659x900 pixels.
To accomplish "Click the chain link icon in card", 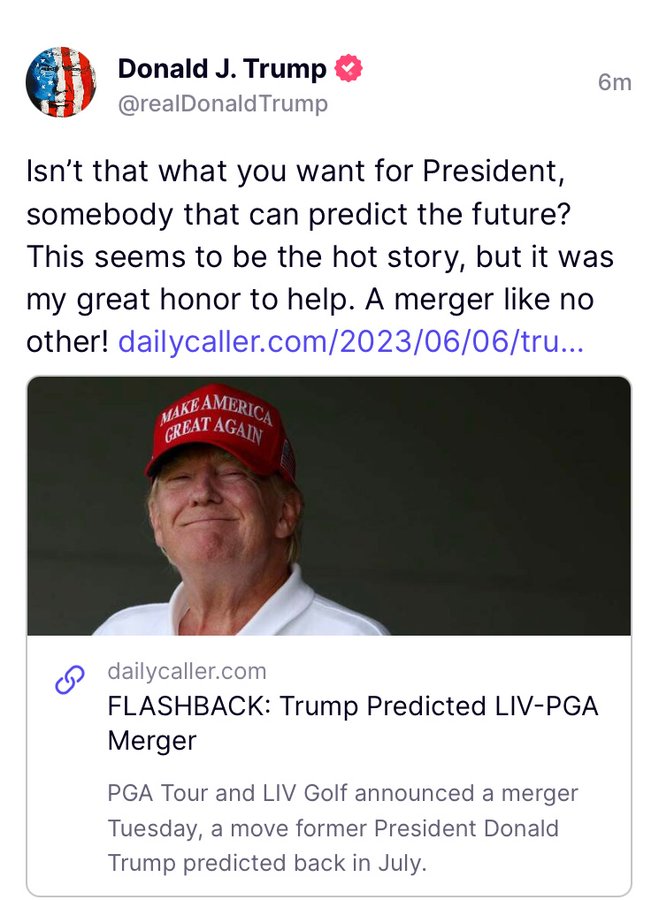I will click(x=69, y=680).
